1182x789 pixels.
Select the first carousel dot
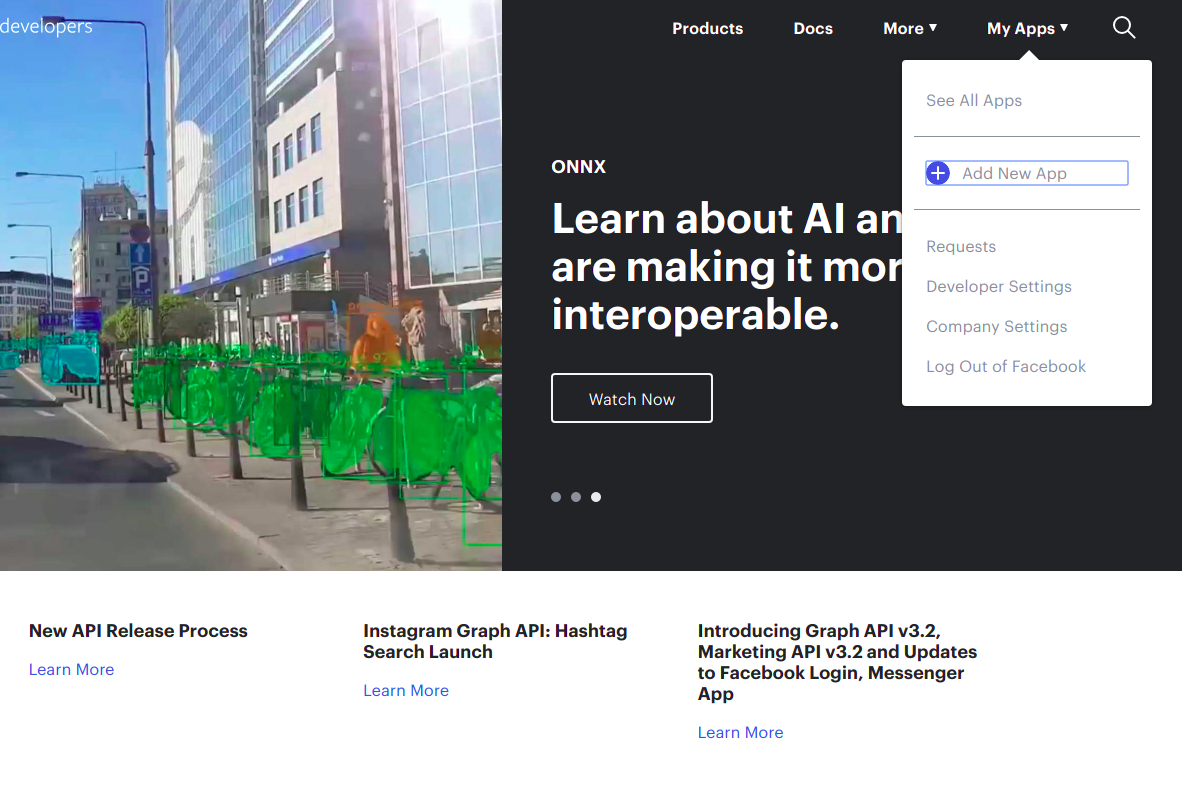pos(556,497)
